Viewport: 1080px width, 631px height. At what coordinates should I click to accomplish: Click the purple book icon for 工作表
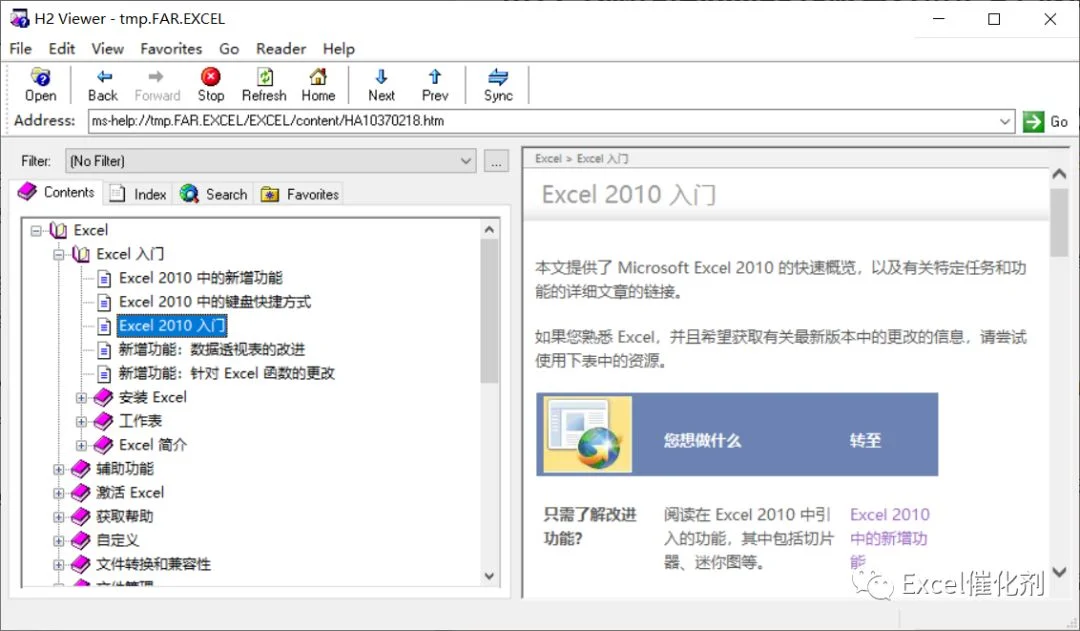[103, 421]
